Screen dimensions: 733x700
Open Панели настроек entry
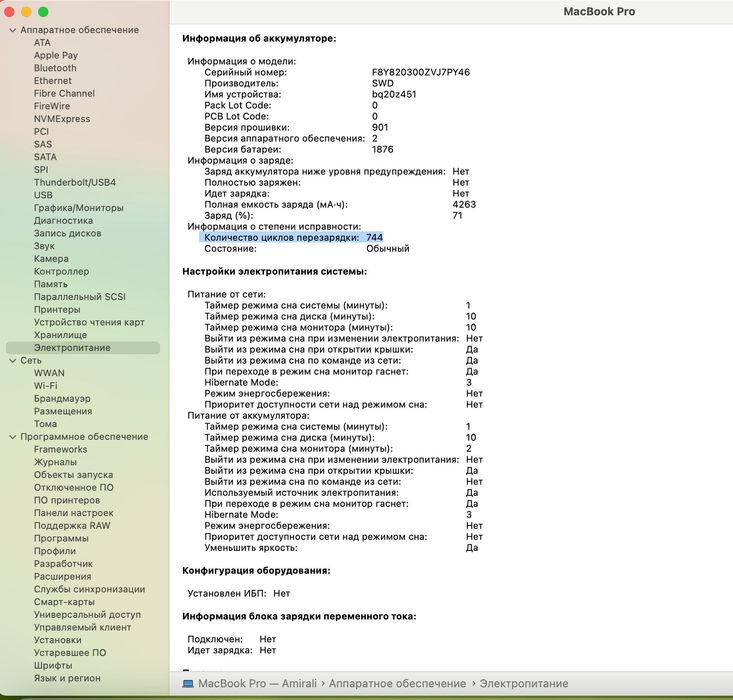[73, 513]
